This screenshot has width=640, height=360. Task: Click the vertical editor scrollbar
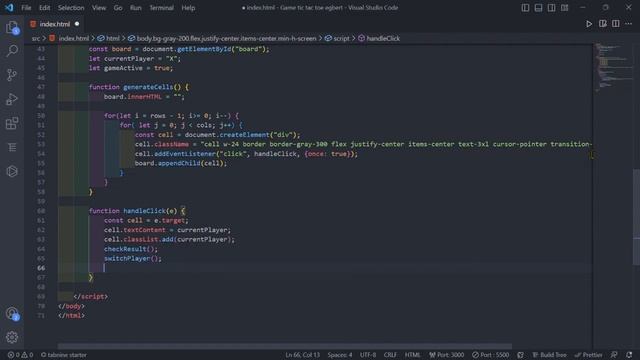click(x=636, y=216)
